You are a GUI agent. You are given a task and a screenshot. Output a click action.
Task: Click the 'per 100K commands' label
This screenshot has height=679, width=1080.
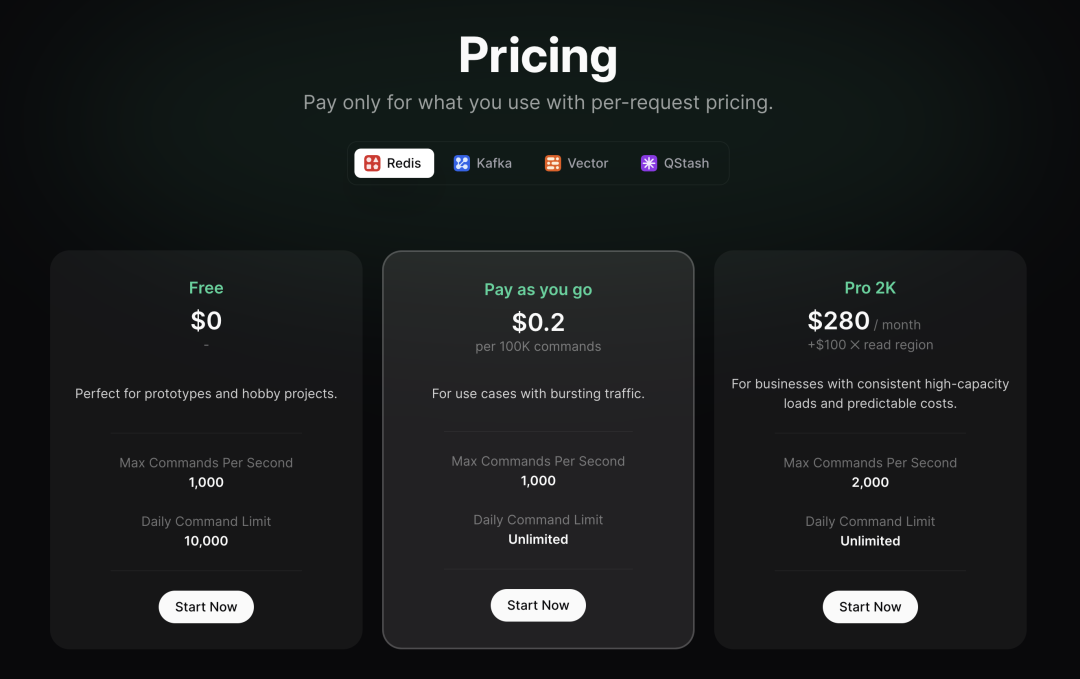(x=538, y=346)
